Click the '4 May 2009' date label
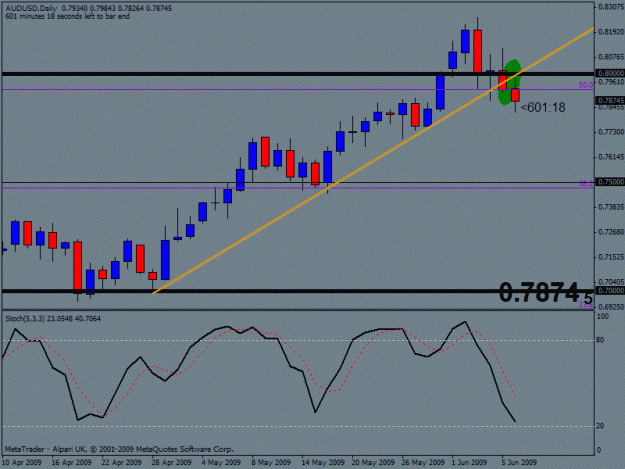Image resolution: width=625 pixels, height=469 pixels. tap(221, 463)
